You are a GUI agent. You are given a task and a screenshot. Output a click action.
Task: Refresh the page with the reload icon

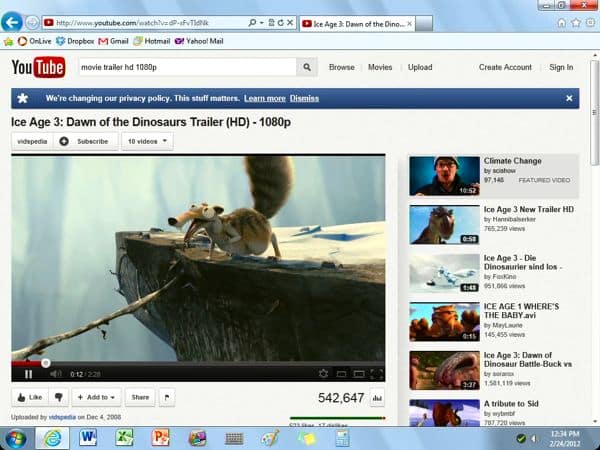tap(280, 23)
